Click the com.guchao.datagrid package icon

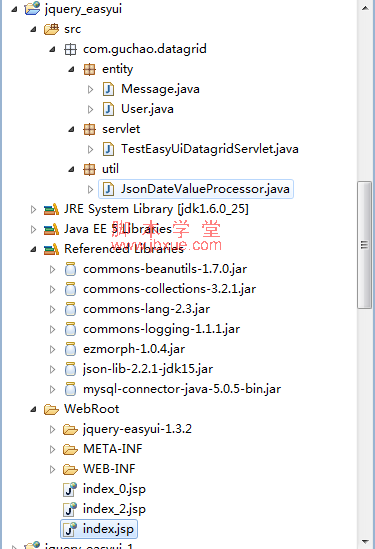[70, 49]
